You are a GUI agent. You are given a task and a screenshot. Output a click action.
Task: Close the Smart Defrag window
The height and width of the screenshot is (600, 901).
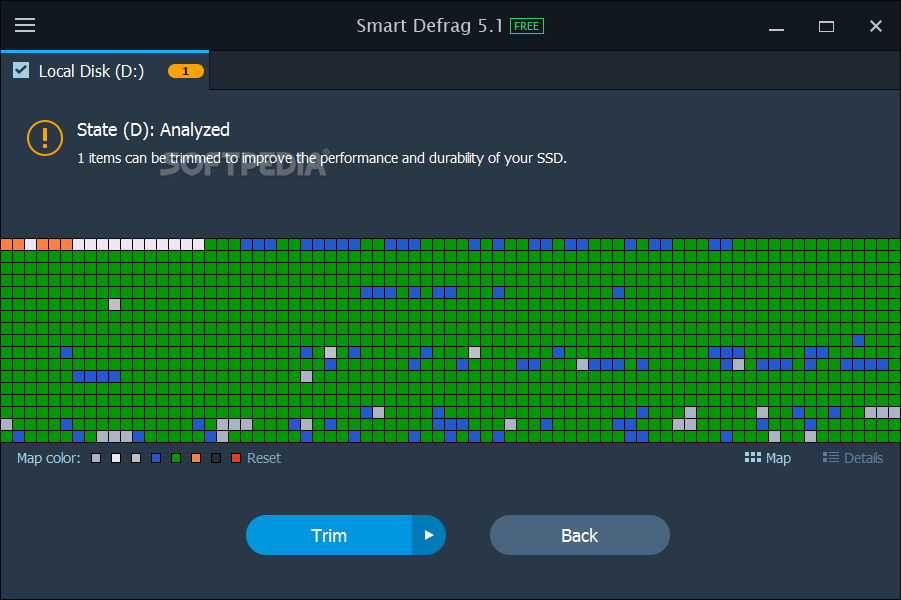coord(876,26)
